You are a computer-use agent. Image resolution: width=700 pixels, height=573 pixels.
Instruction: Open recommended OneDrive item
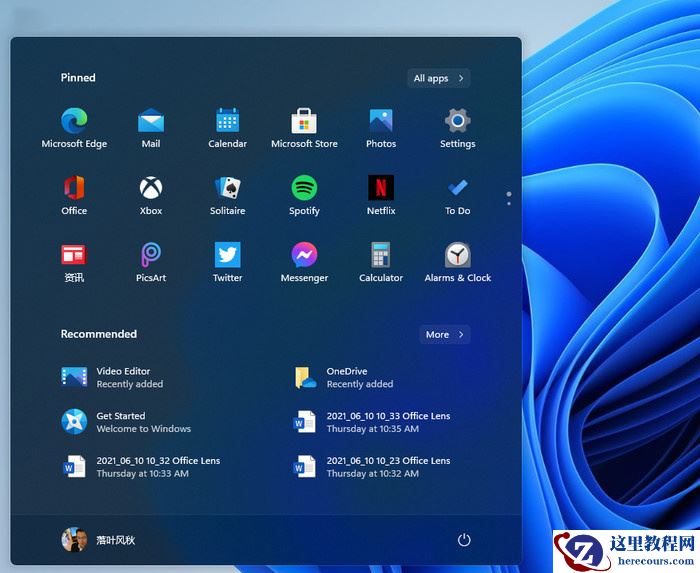click(x=344, y=377)
